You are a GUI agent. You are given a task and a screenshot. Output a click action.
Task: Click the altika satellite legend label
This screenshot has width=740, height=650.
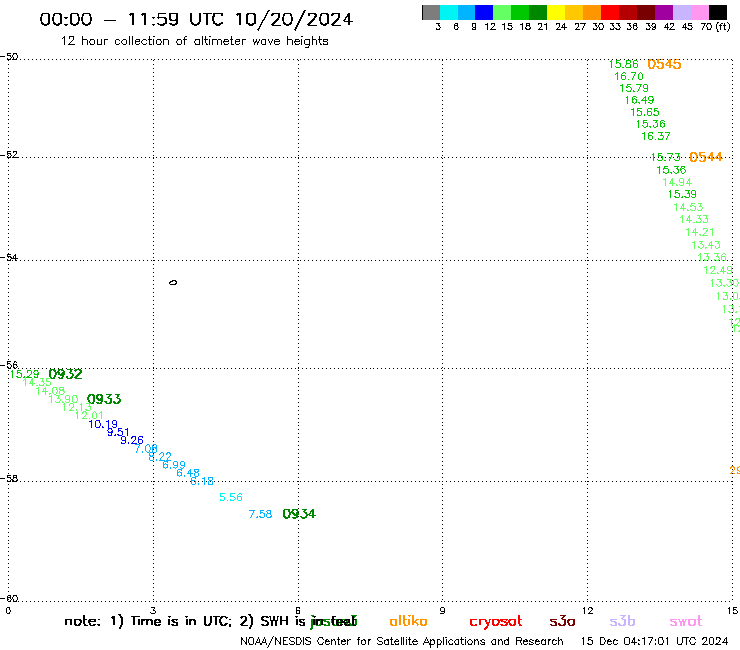tap(408, 621)
